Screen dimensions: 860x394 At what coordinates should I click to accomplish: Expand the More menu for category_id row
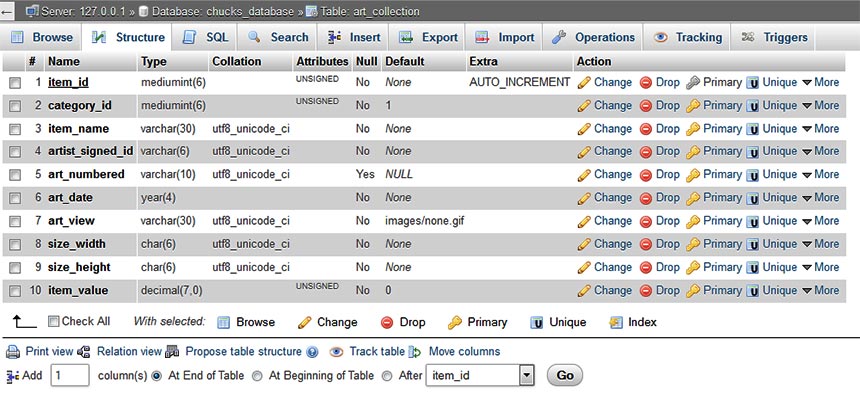coord(821,106)
